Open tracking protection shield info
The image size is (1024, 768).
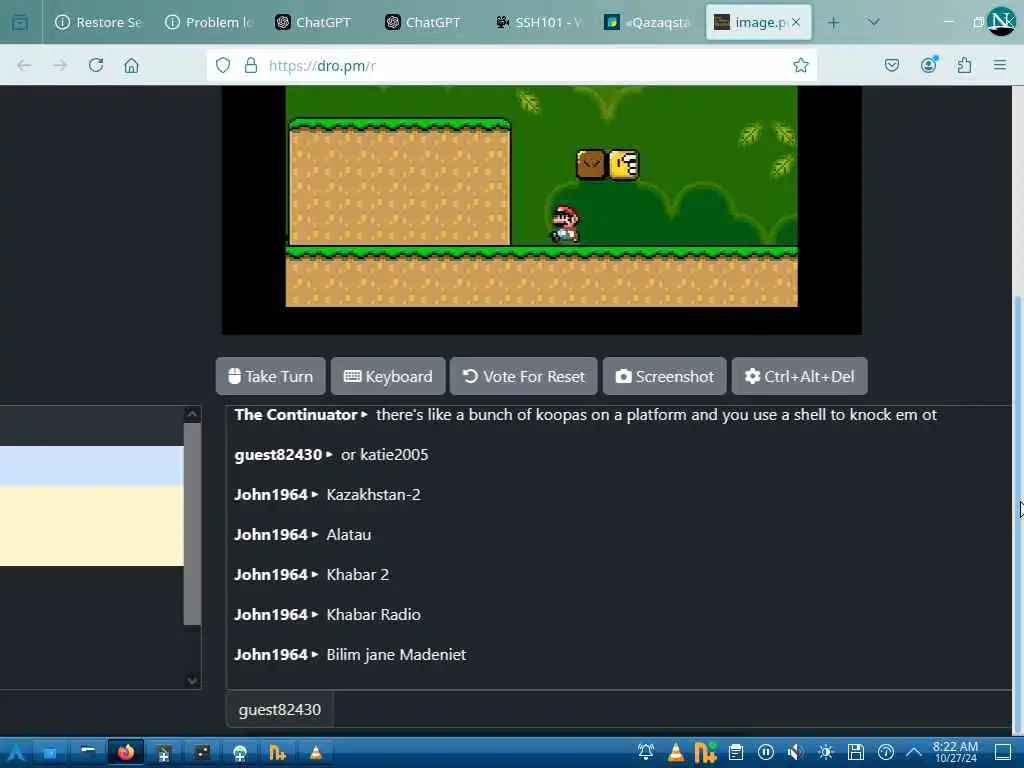point(223,65)
